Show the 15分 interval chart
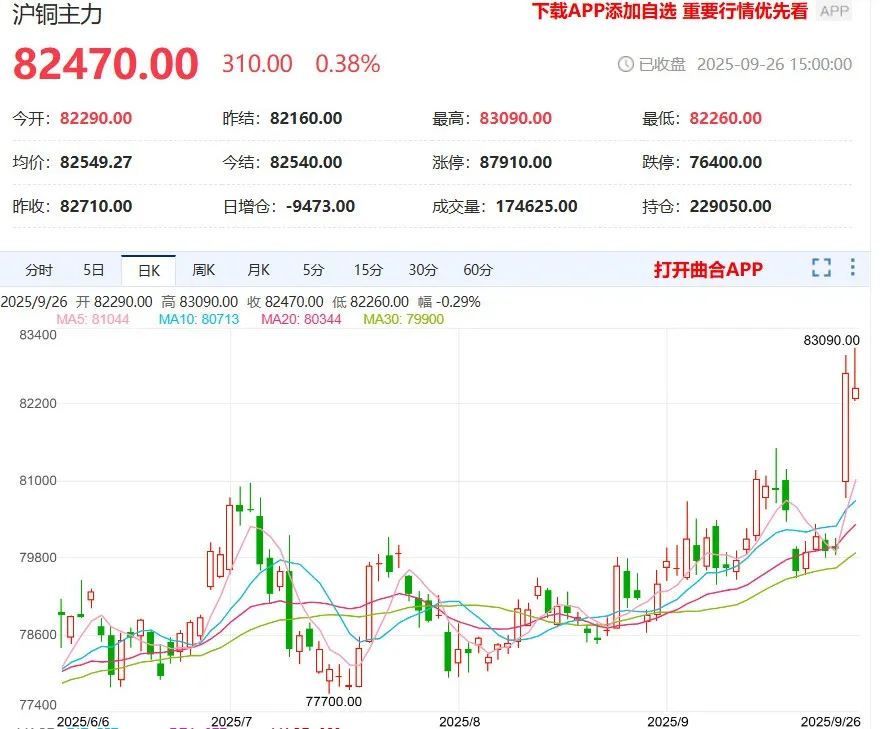Image resolution: width=888 pixels, height=729 pixels. pos(368,270)
